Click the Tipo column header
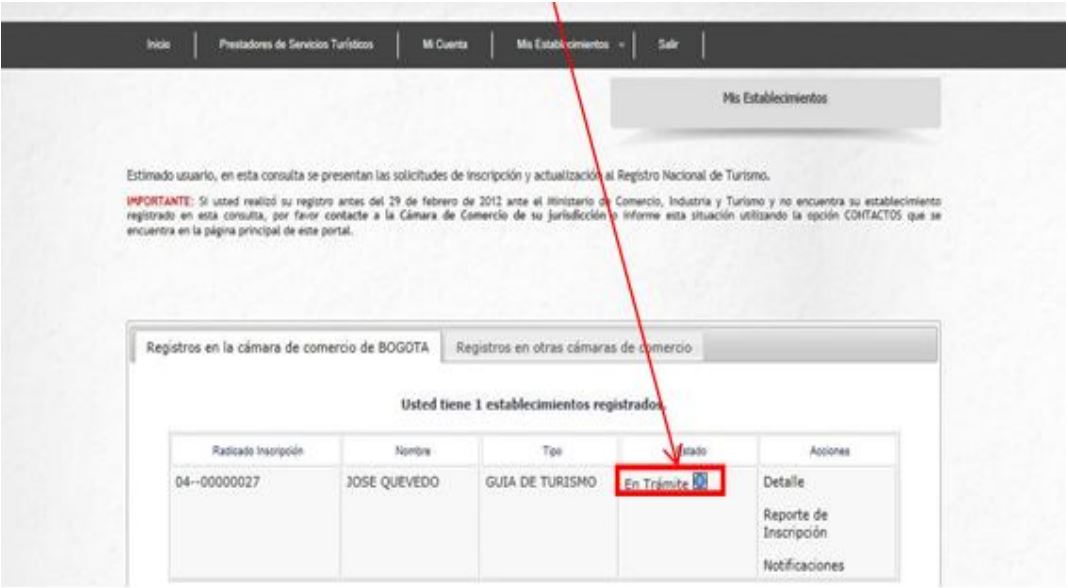Screen dimensions: 1068x588 pos(550,451)
